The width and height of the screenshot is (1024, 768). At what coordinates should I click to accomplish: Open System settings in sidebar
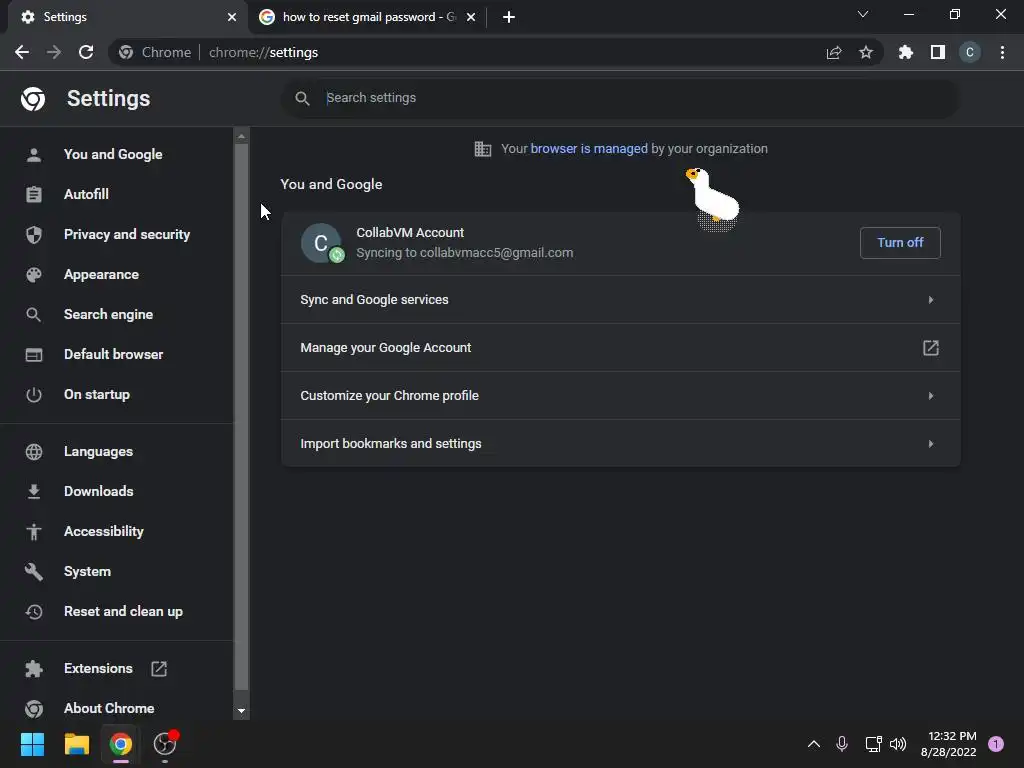pyautogui.click(x=87, y=571)
